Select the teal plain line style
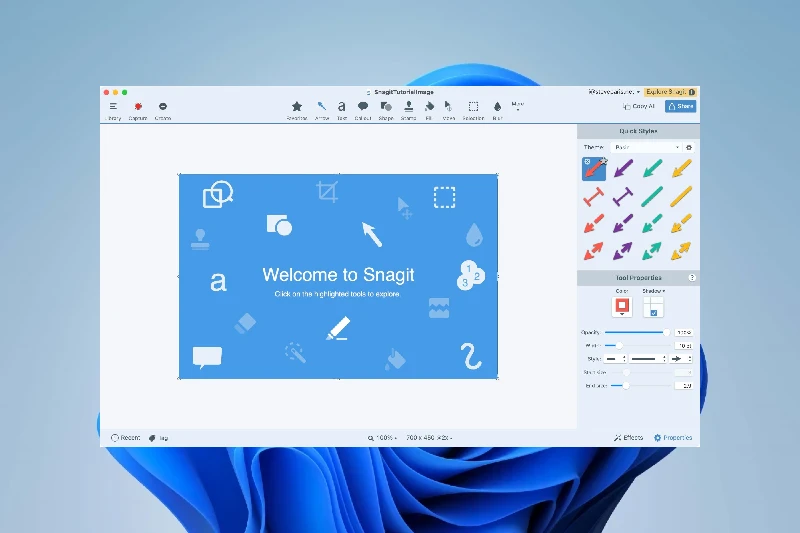The width and height of the screenshot is (800, 533). pyautogui.click(x=652, y=196)
